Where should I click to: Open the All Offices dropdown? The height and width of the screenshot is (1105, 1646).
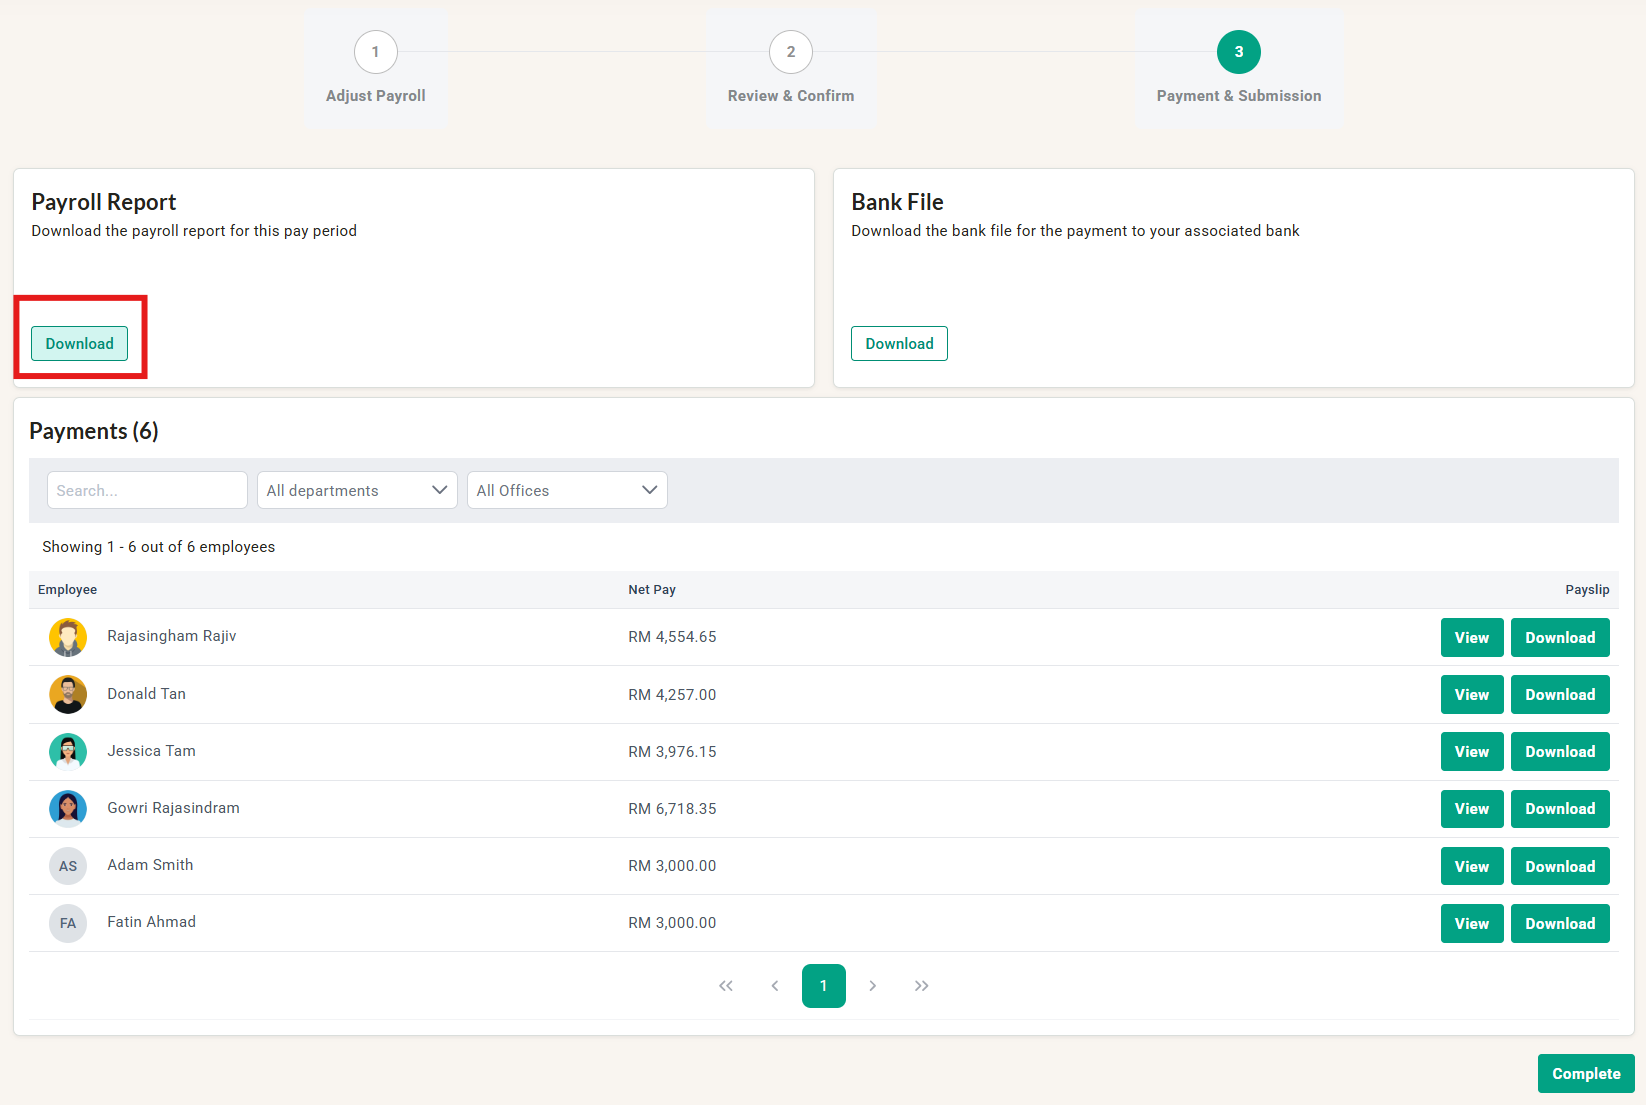567,490
